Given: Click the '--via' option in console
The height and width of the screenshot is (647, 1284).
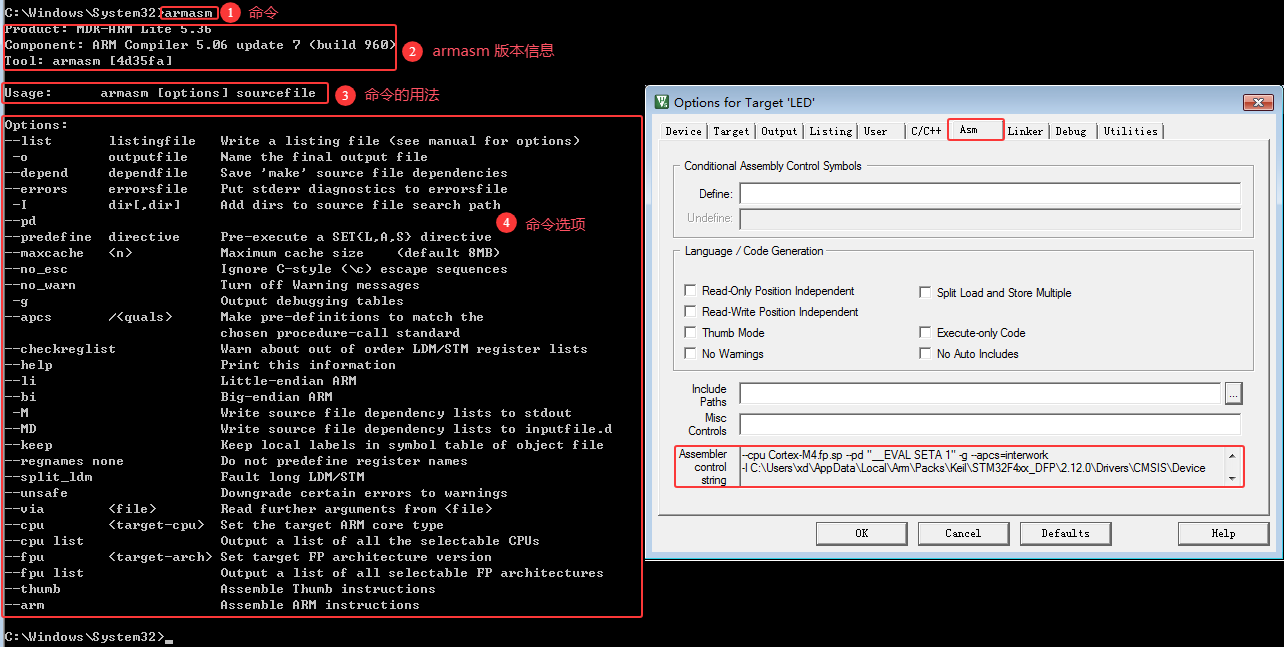Looking at the screenshot, I should pyautogui.click(x=24, y=509).
